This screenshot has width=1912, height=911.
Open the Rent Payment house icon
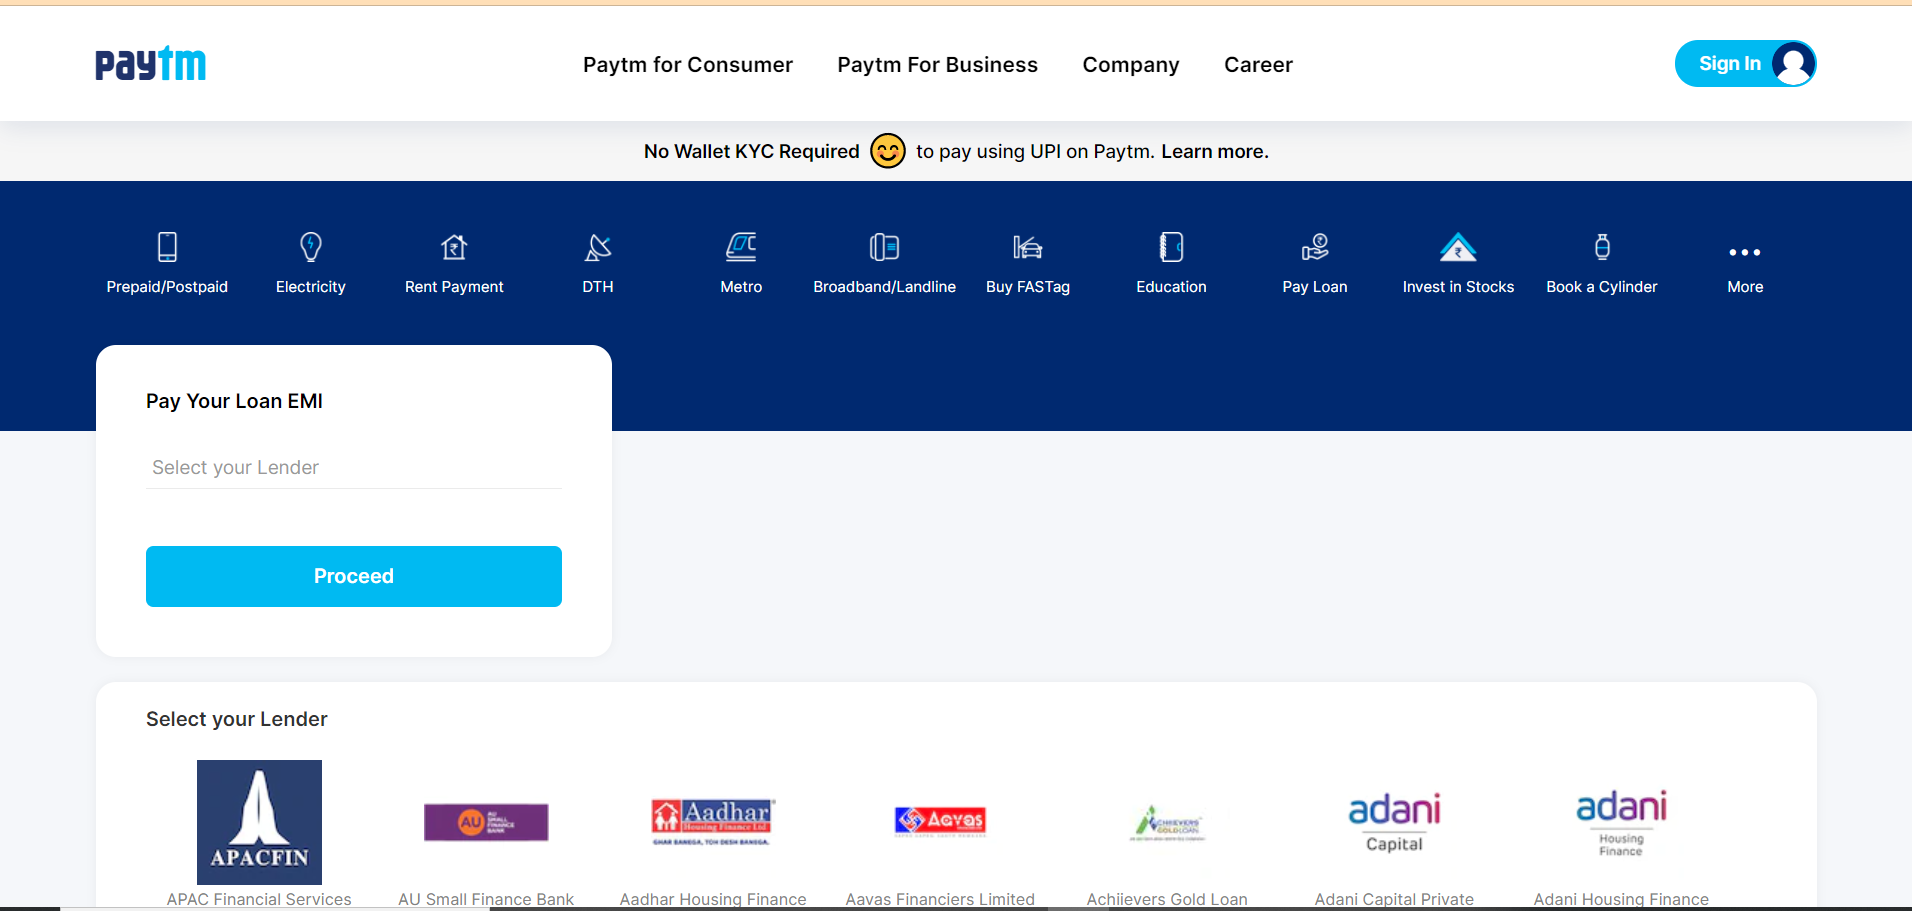point(454,247)
